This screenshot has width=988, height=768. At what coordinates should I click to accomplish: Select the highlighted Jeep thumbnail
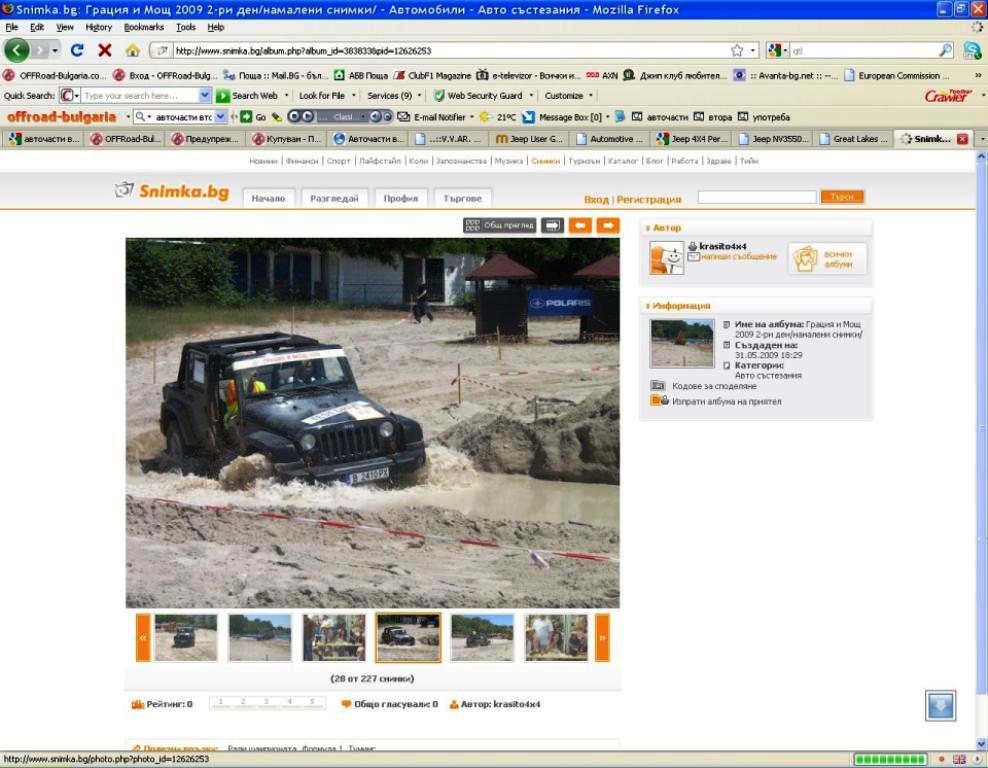(x=408, y=638)
